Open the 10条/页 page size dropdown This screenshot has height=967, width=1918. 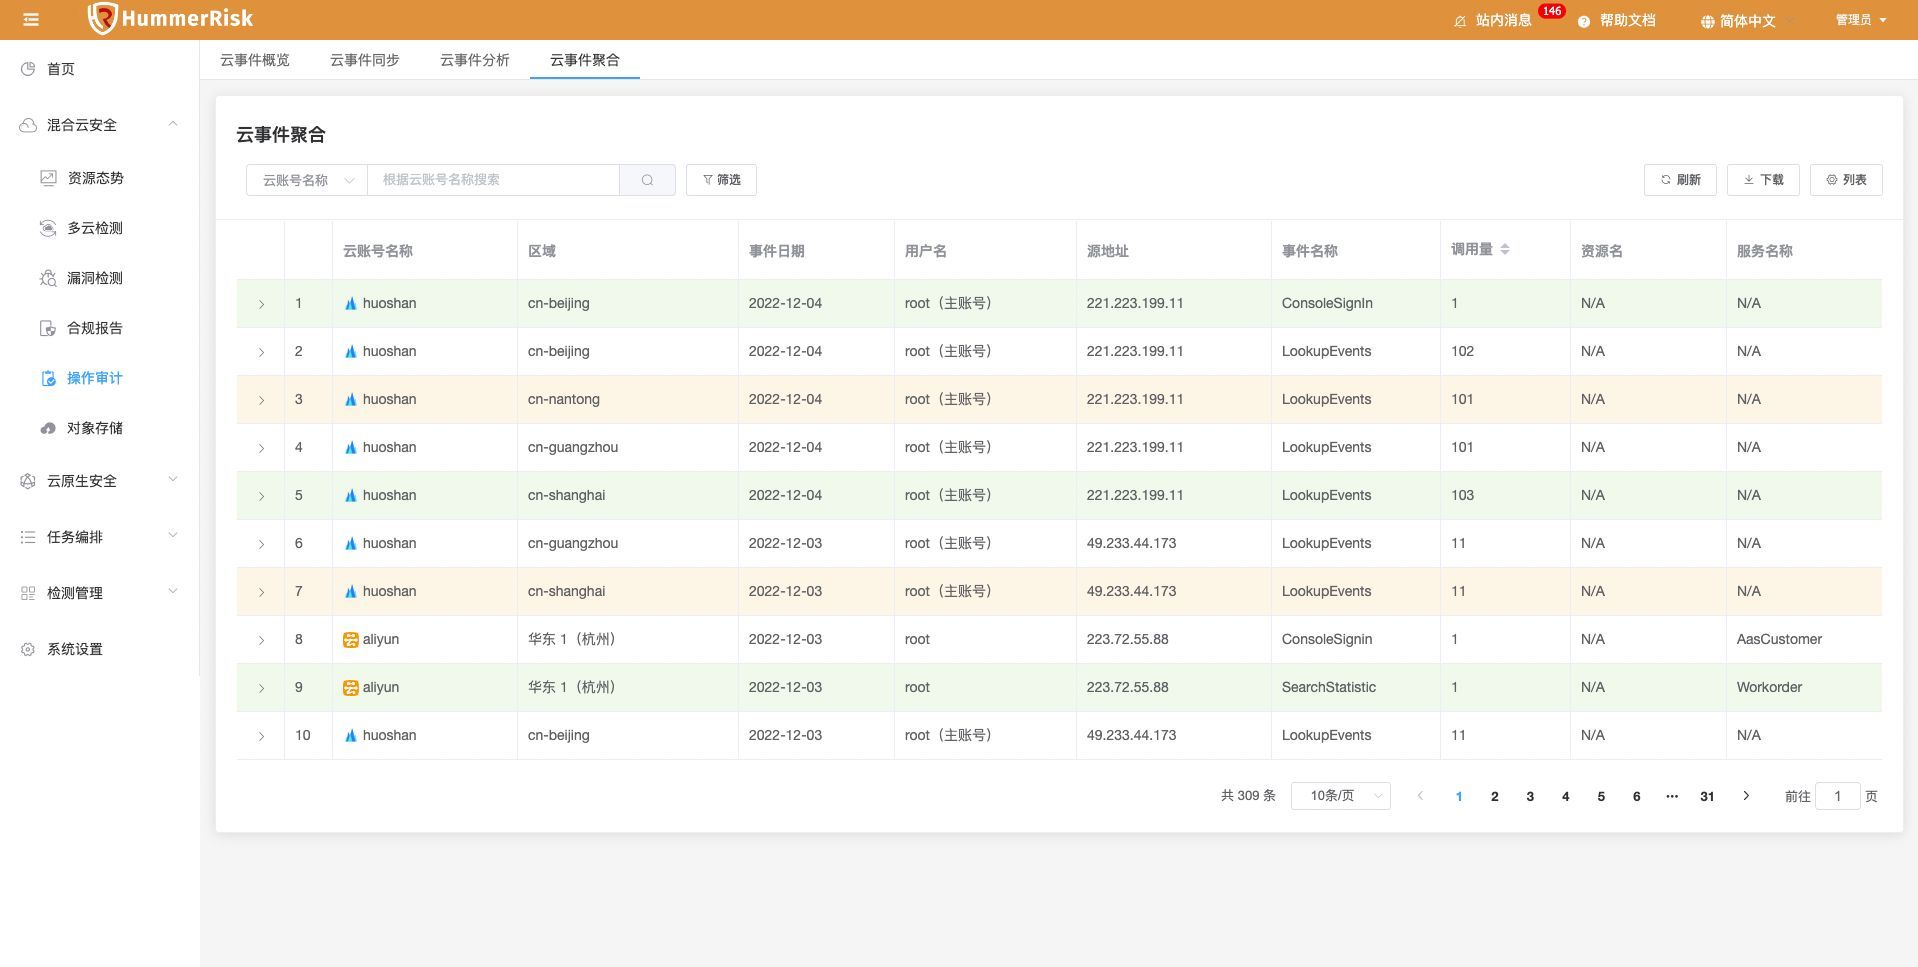click(x=1340, y=796)
